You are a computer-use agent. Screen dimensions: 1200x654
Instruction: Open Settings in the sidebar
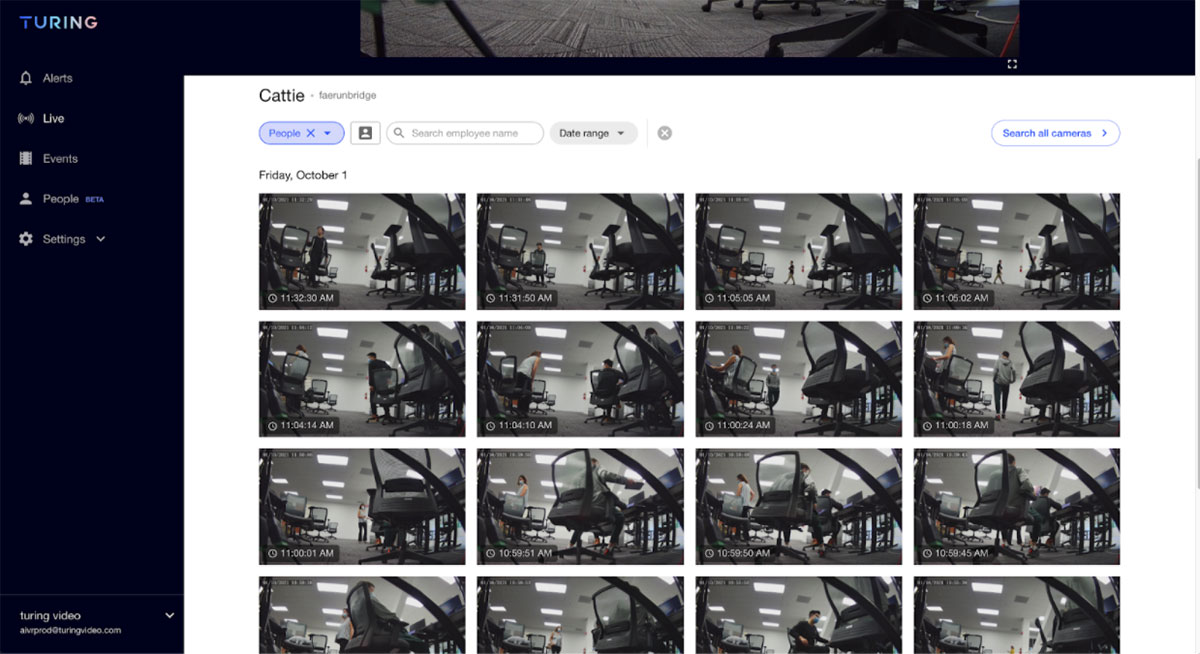64,239
